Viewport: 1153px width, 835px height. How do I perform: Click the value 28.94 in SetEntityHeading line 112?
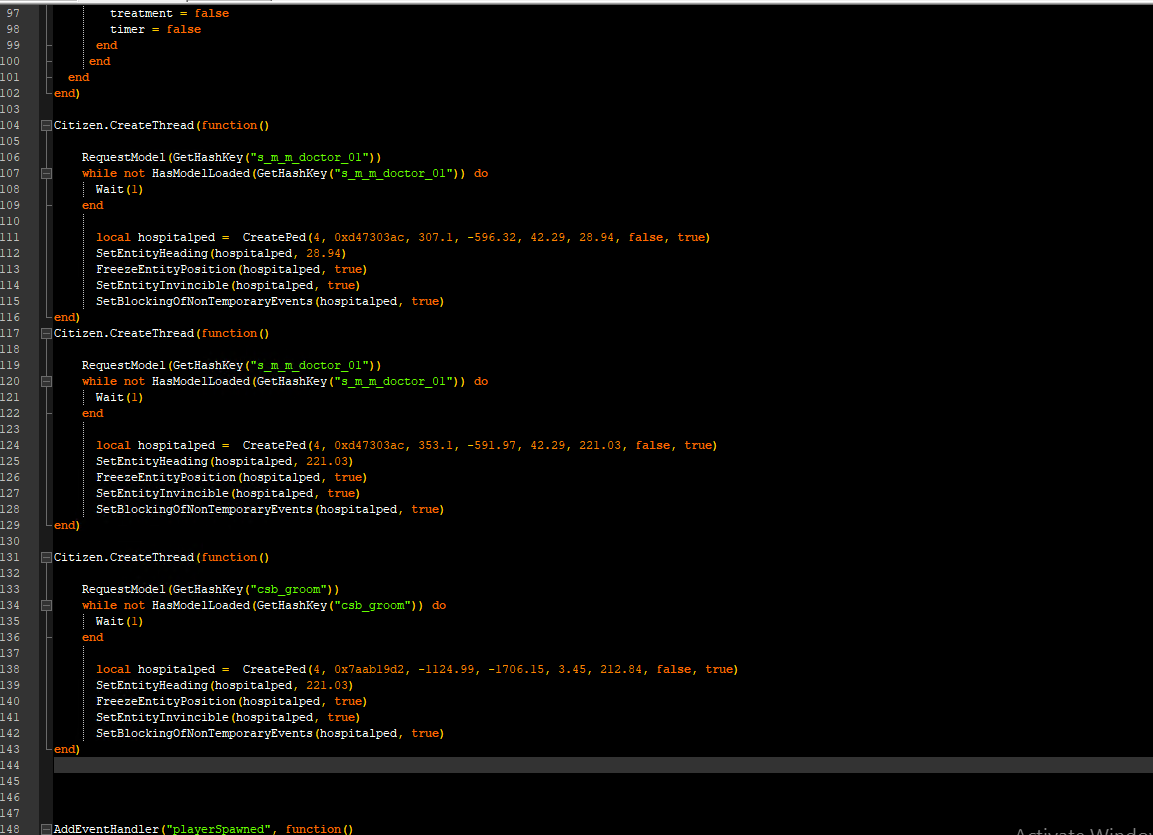coord(323,254)
